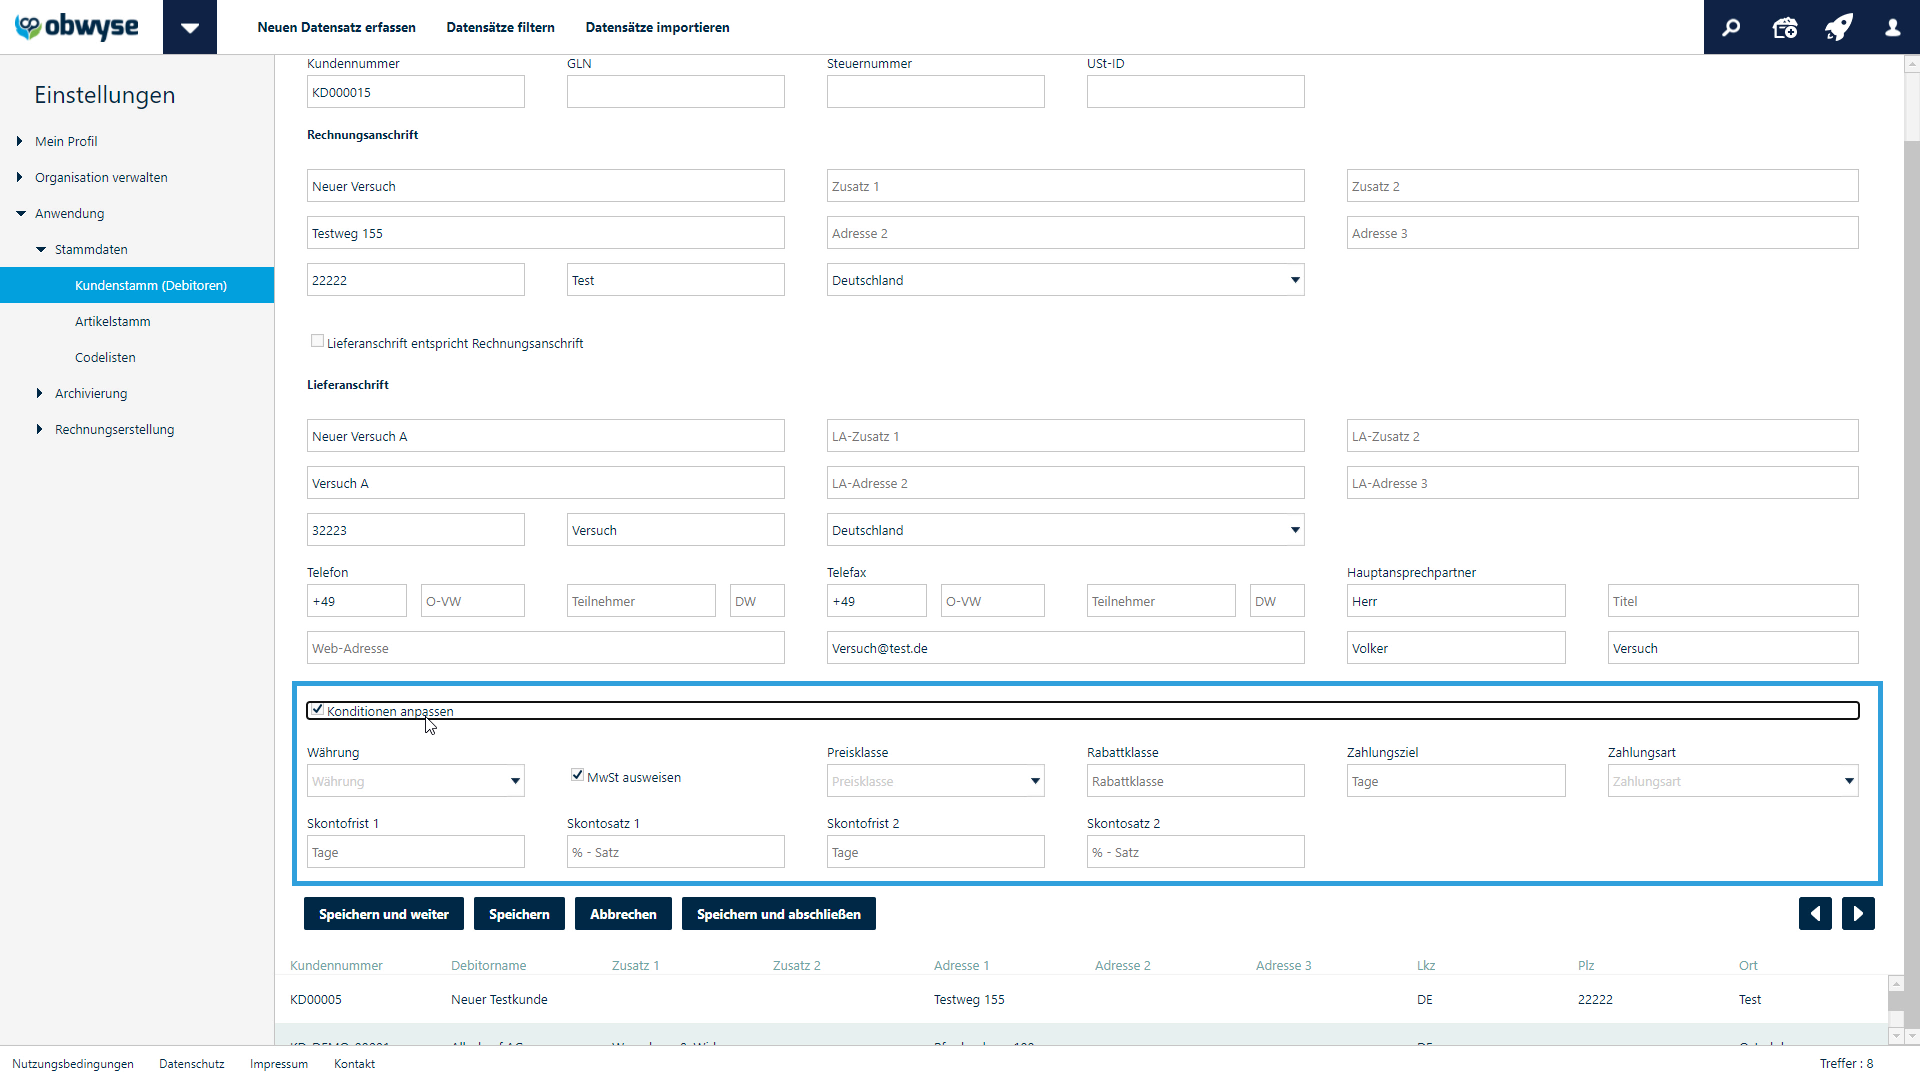
Task: Open Rechnungsanschrift country dropdown Deutschland
Action: (x=1065, y=280)
